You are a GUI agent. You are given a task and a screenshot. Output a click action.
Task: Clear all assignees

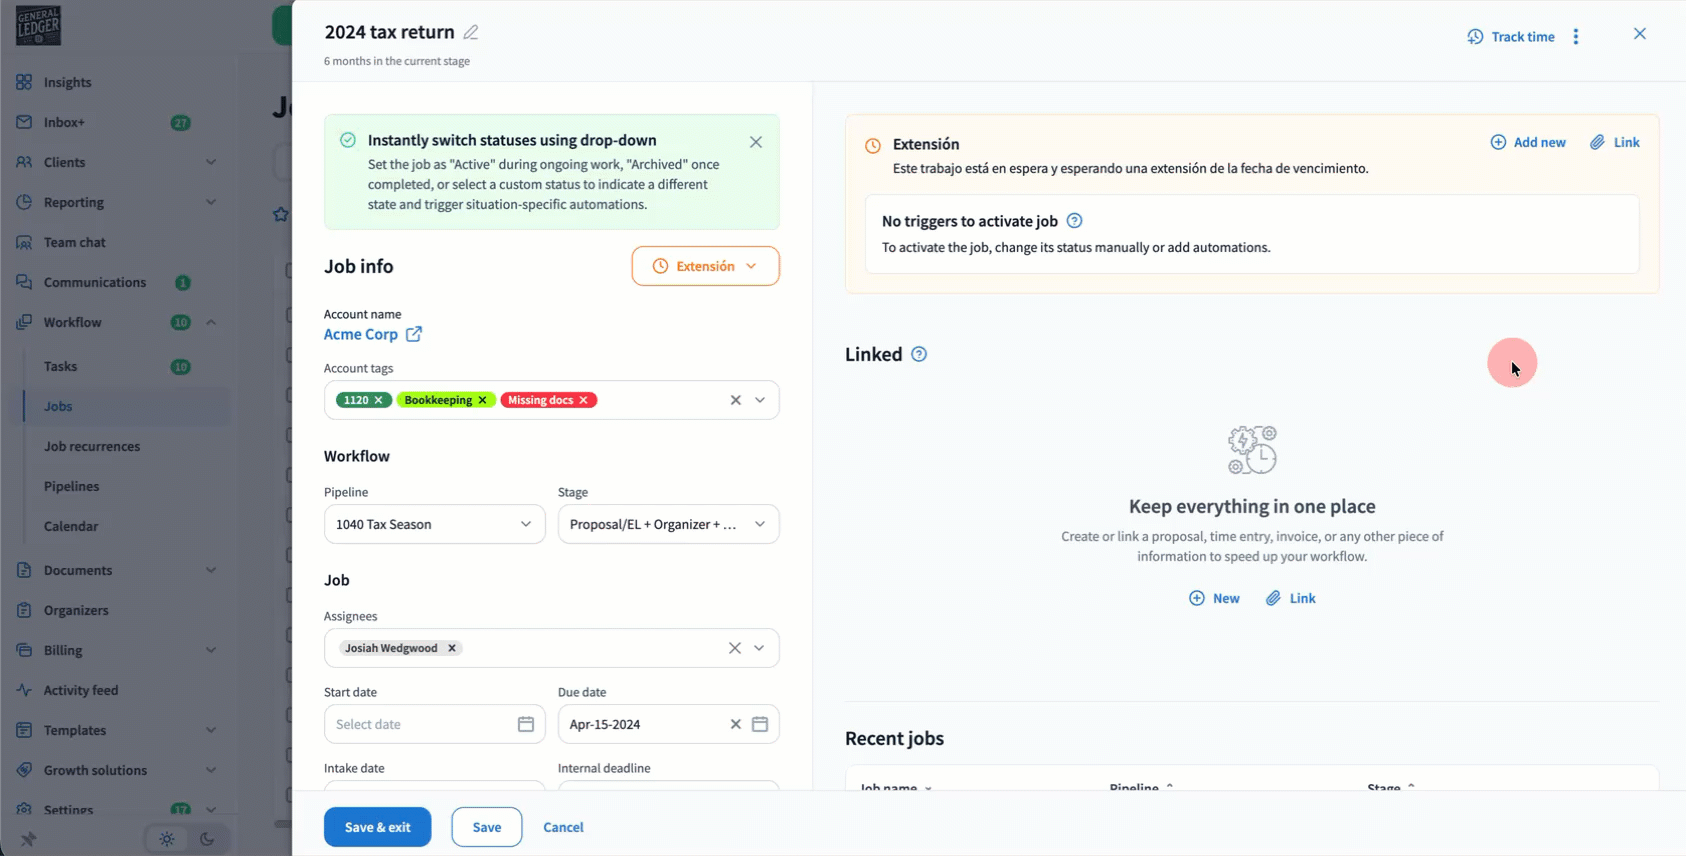tap(735, 648)
